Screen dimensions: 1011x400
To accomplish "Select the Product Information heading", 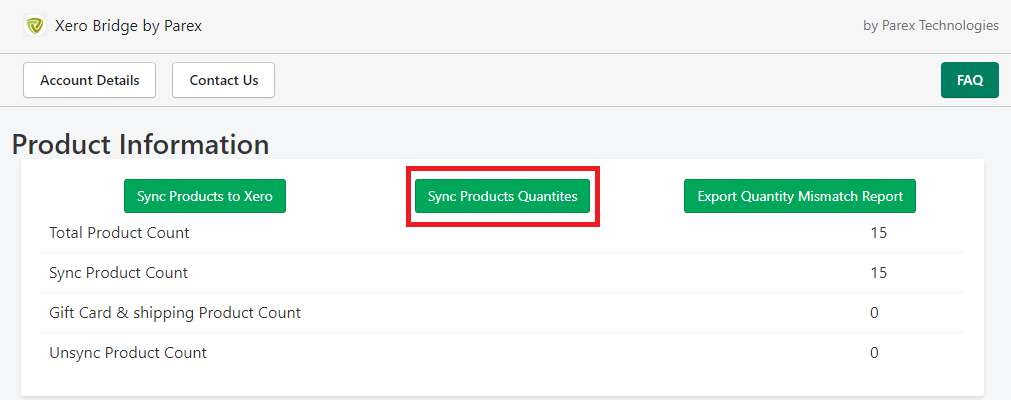I will [x=141, y=144].
